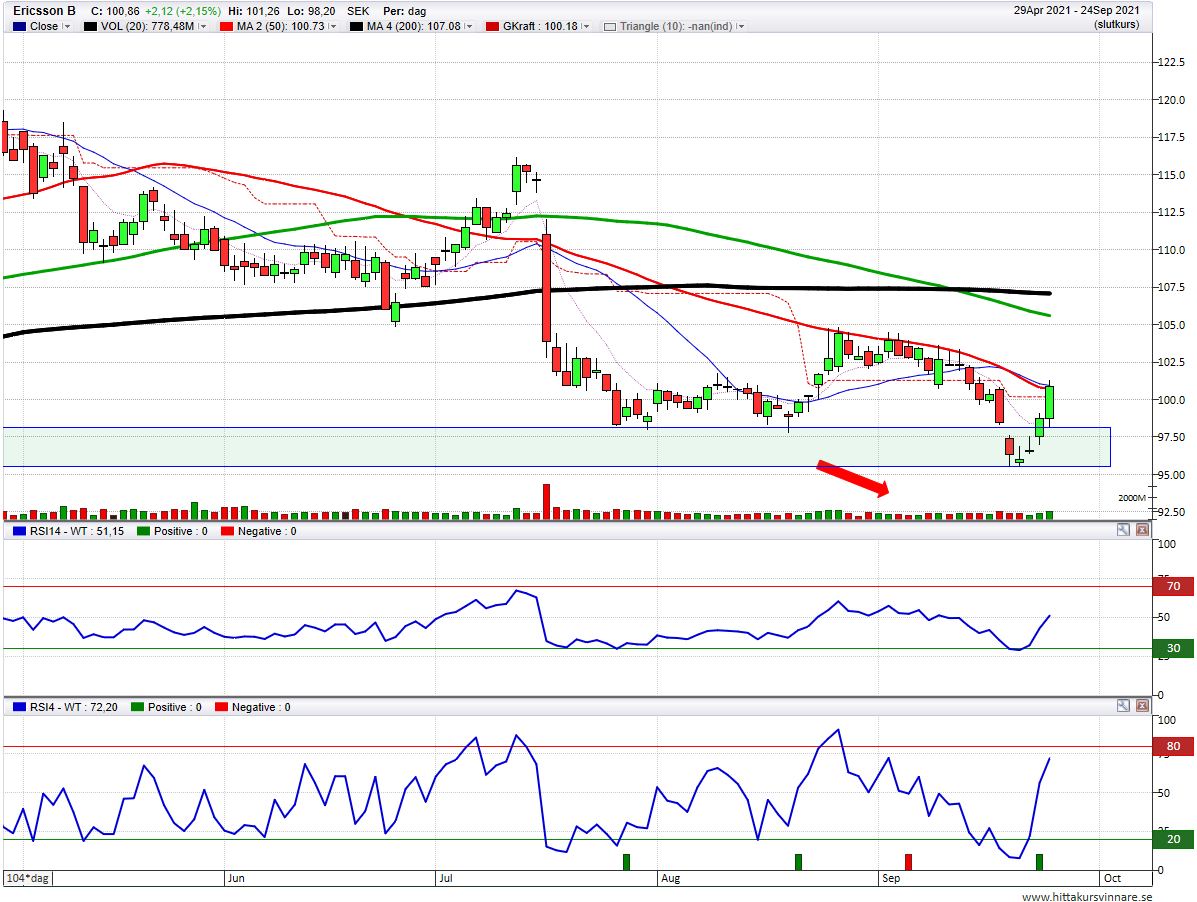Image resolution: width=1197 pixels, height=902 pixels.
Task: Open the www.hittakursvinnare.se link
Action: pyautogui.click(x=1087, y=897)
